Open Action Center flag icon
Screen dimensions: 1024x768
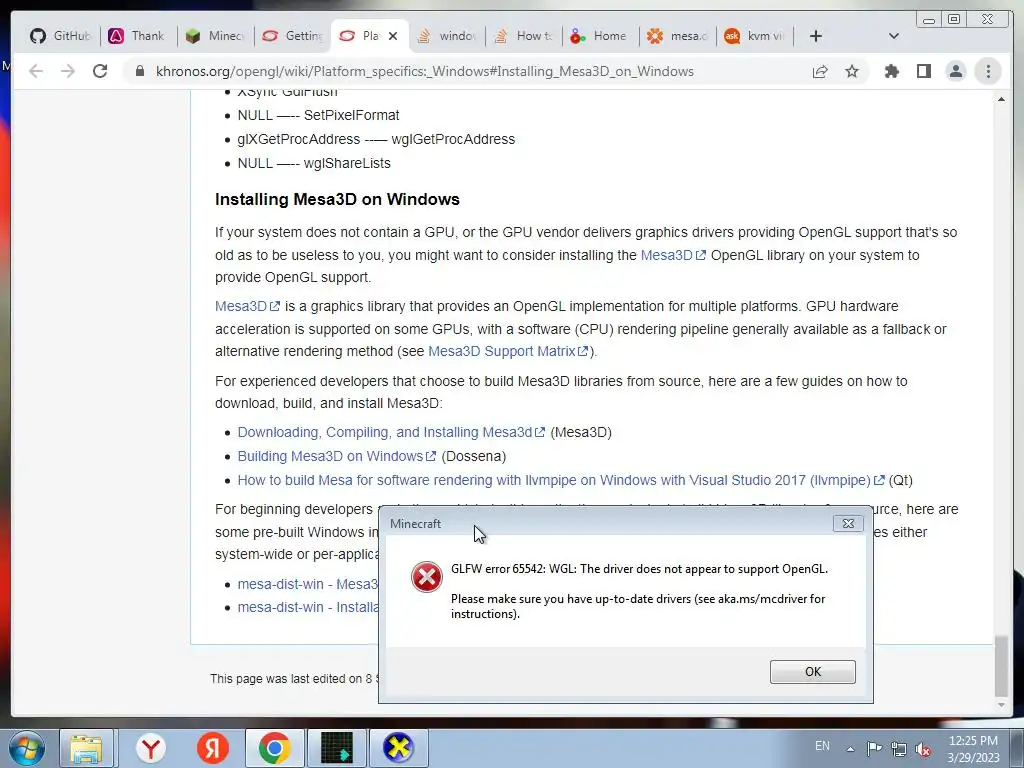coord(874,748)
